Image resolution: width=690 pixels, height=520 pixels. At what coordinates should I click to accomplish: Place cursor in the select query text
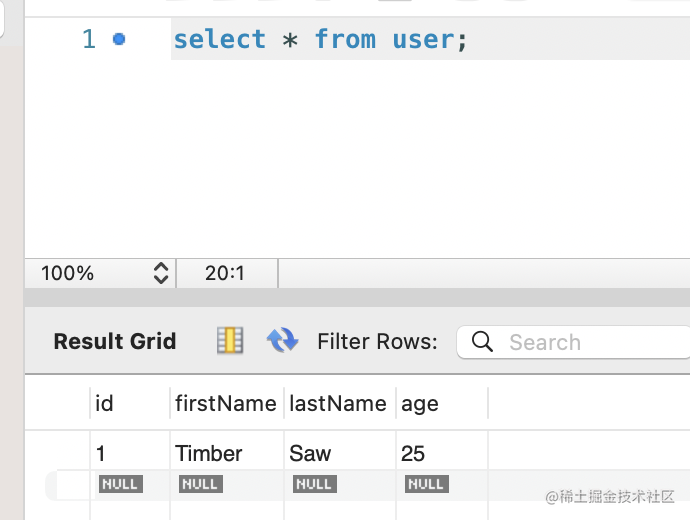coord(320,39)
